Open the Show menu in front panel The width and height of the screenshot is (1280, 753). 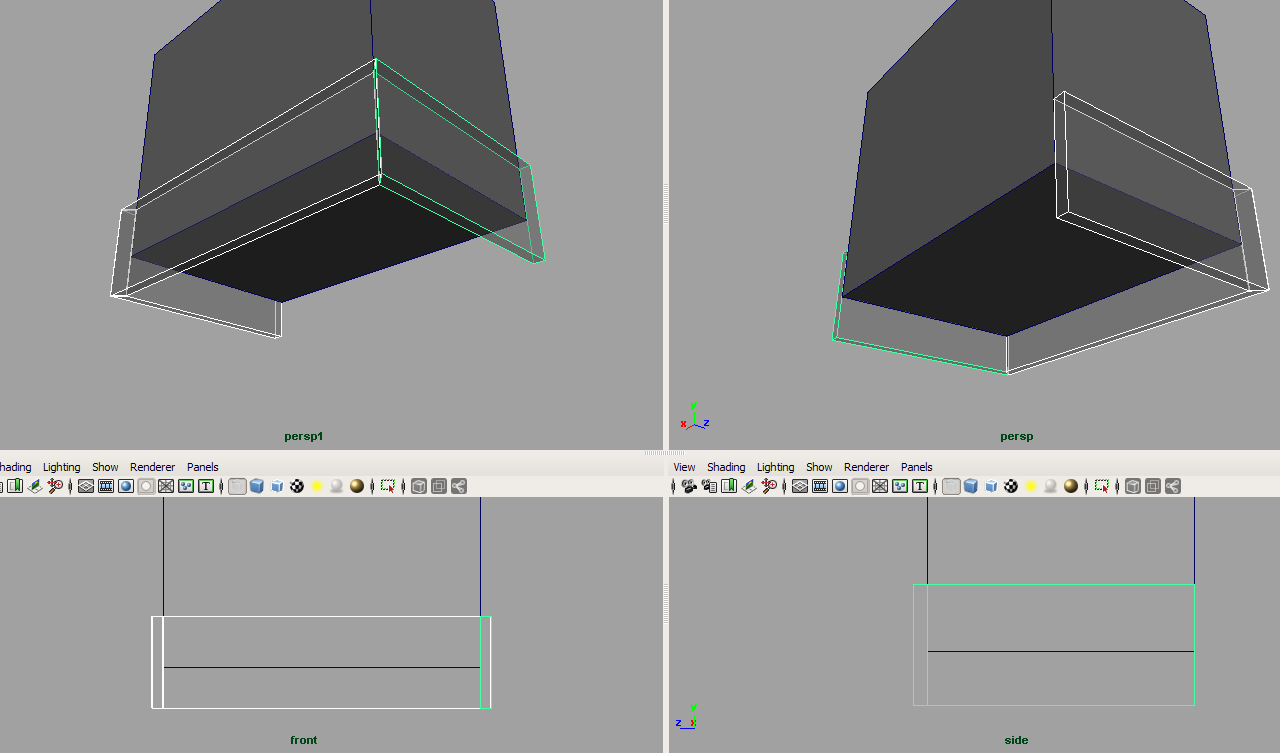[105, 467]
